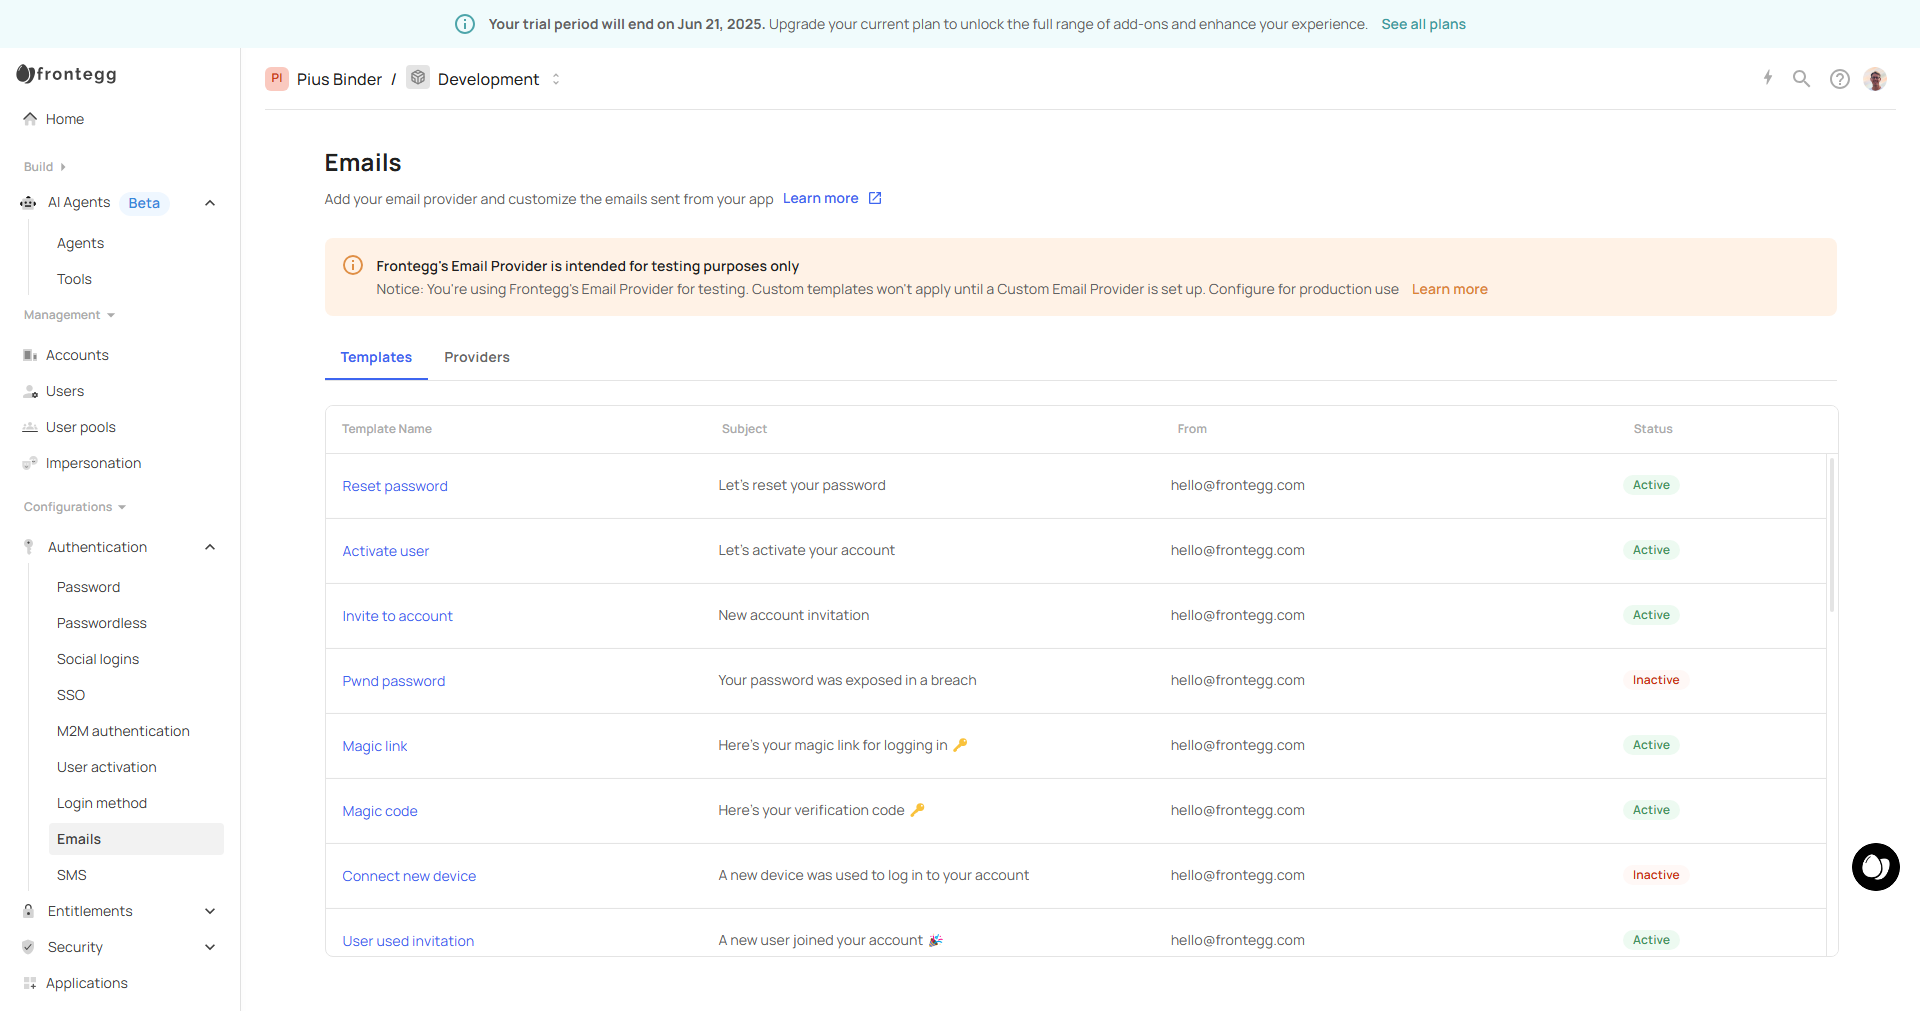Image resolution: width=1920 pixels, height=1011 pixels.
Task: Open the Development environment switcher arrows
Action: coord(556,79)
